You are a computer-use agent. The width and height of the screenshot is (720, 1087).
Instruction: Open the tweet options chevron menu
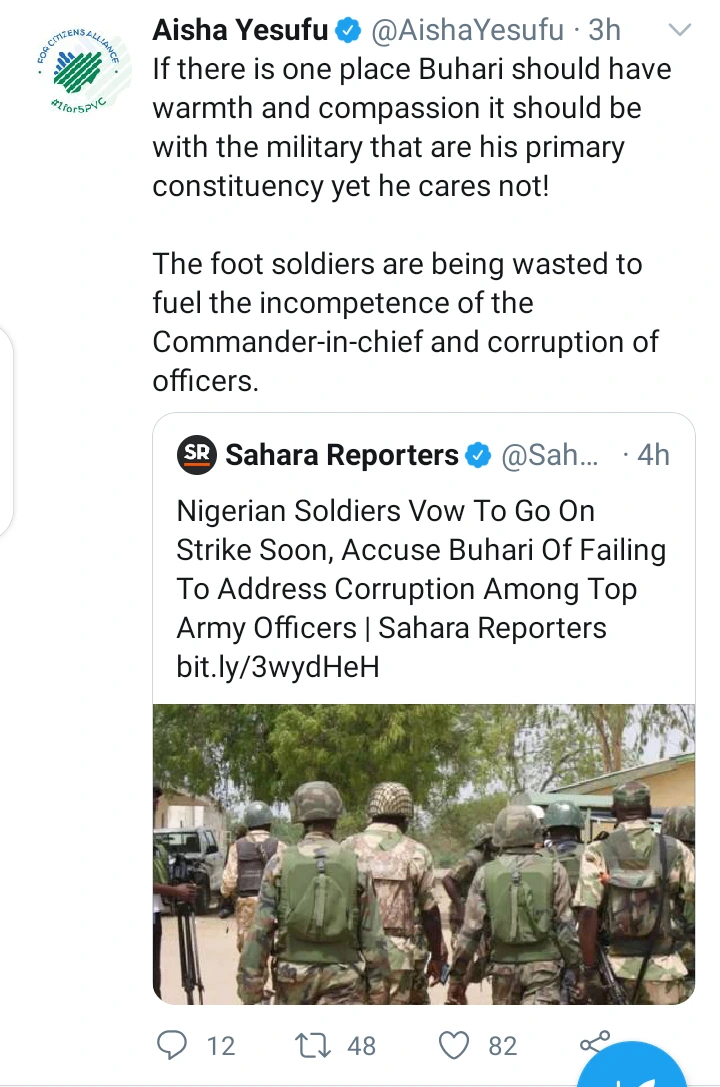pyautogui.click(x=681, y=30)
